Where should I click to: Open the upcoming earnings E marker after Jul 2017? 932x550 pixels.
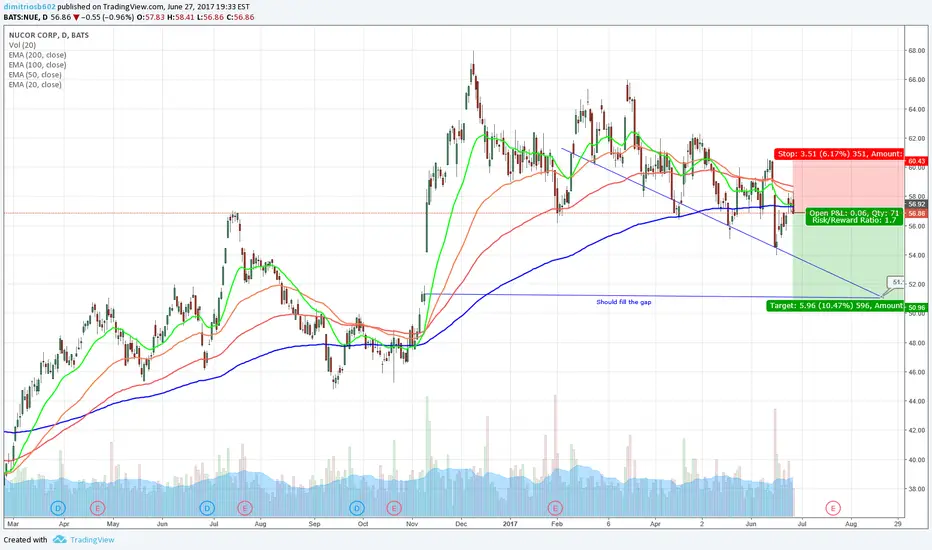[833, 508]
